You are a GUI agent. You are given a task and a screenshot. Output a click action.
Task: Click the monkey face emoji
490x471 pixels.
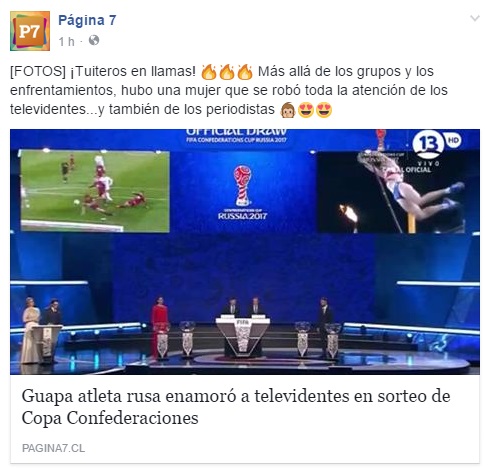coord(288,110)
